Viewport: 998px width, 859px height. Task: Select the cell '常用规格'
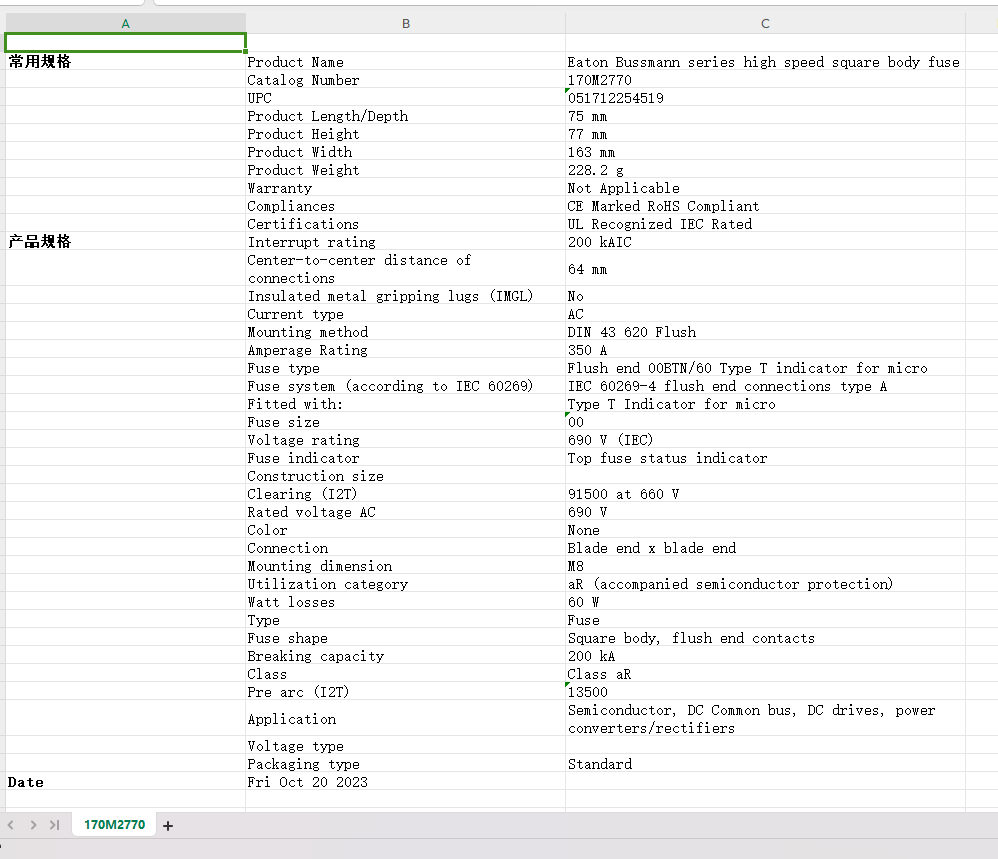pos(125,61)
